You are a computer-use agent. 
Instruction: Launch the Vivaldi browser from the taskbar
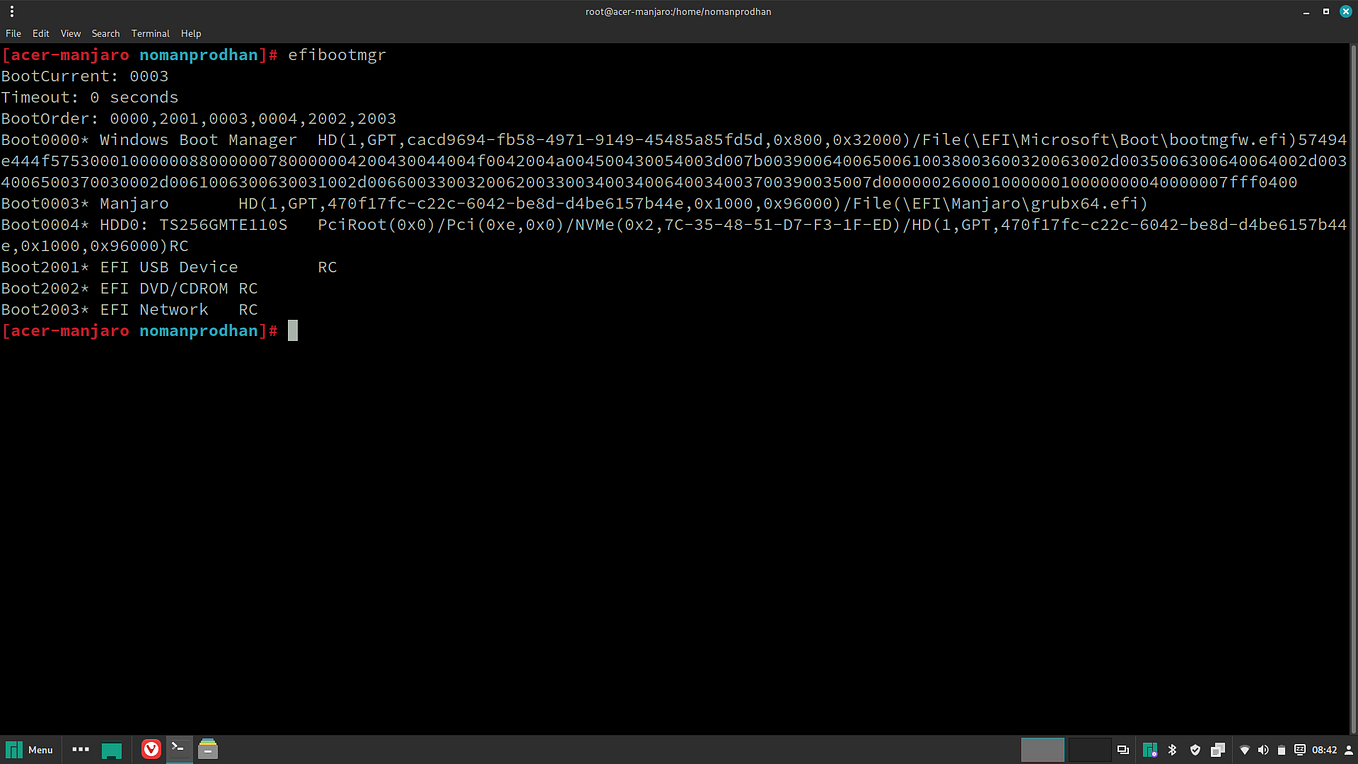(150, 748)
